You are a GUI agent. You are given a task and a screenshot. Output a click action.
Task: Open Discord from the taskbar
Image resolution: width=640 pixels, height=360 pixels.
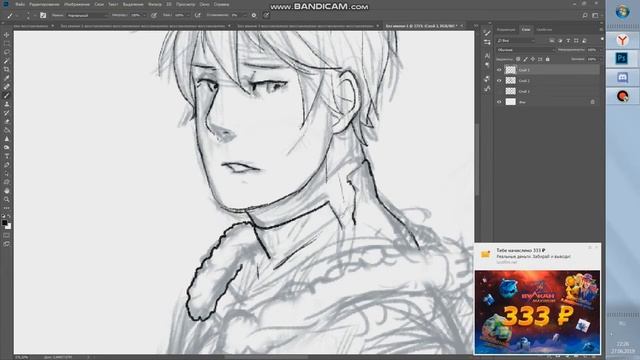[x=622, y=77]
